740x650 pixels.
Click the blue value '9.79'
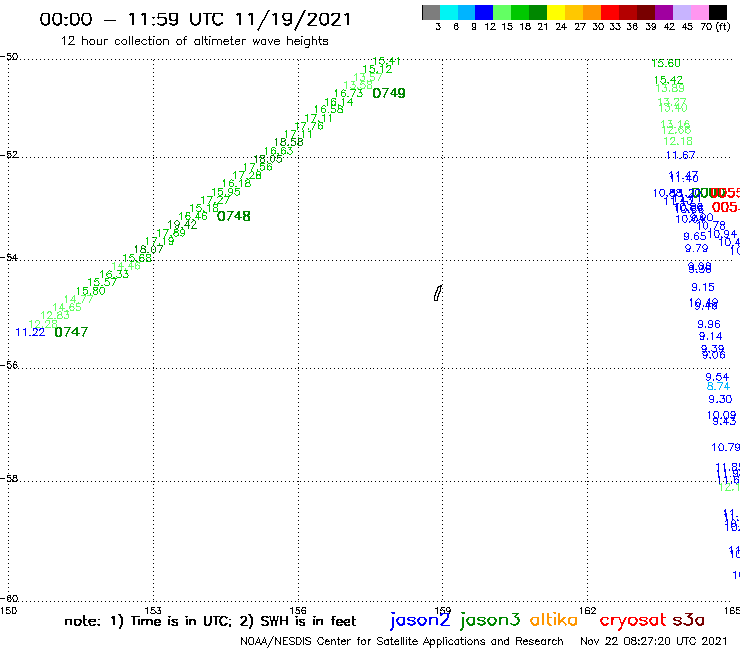click(697, 248)
